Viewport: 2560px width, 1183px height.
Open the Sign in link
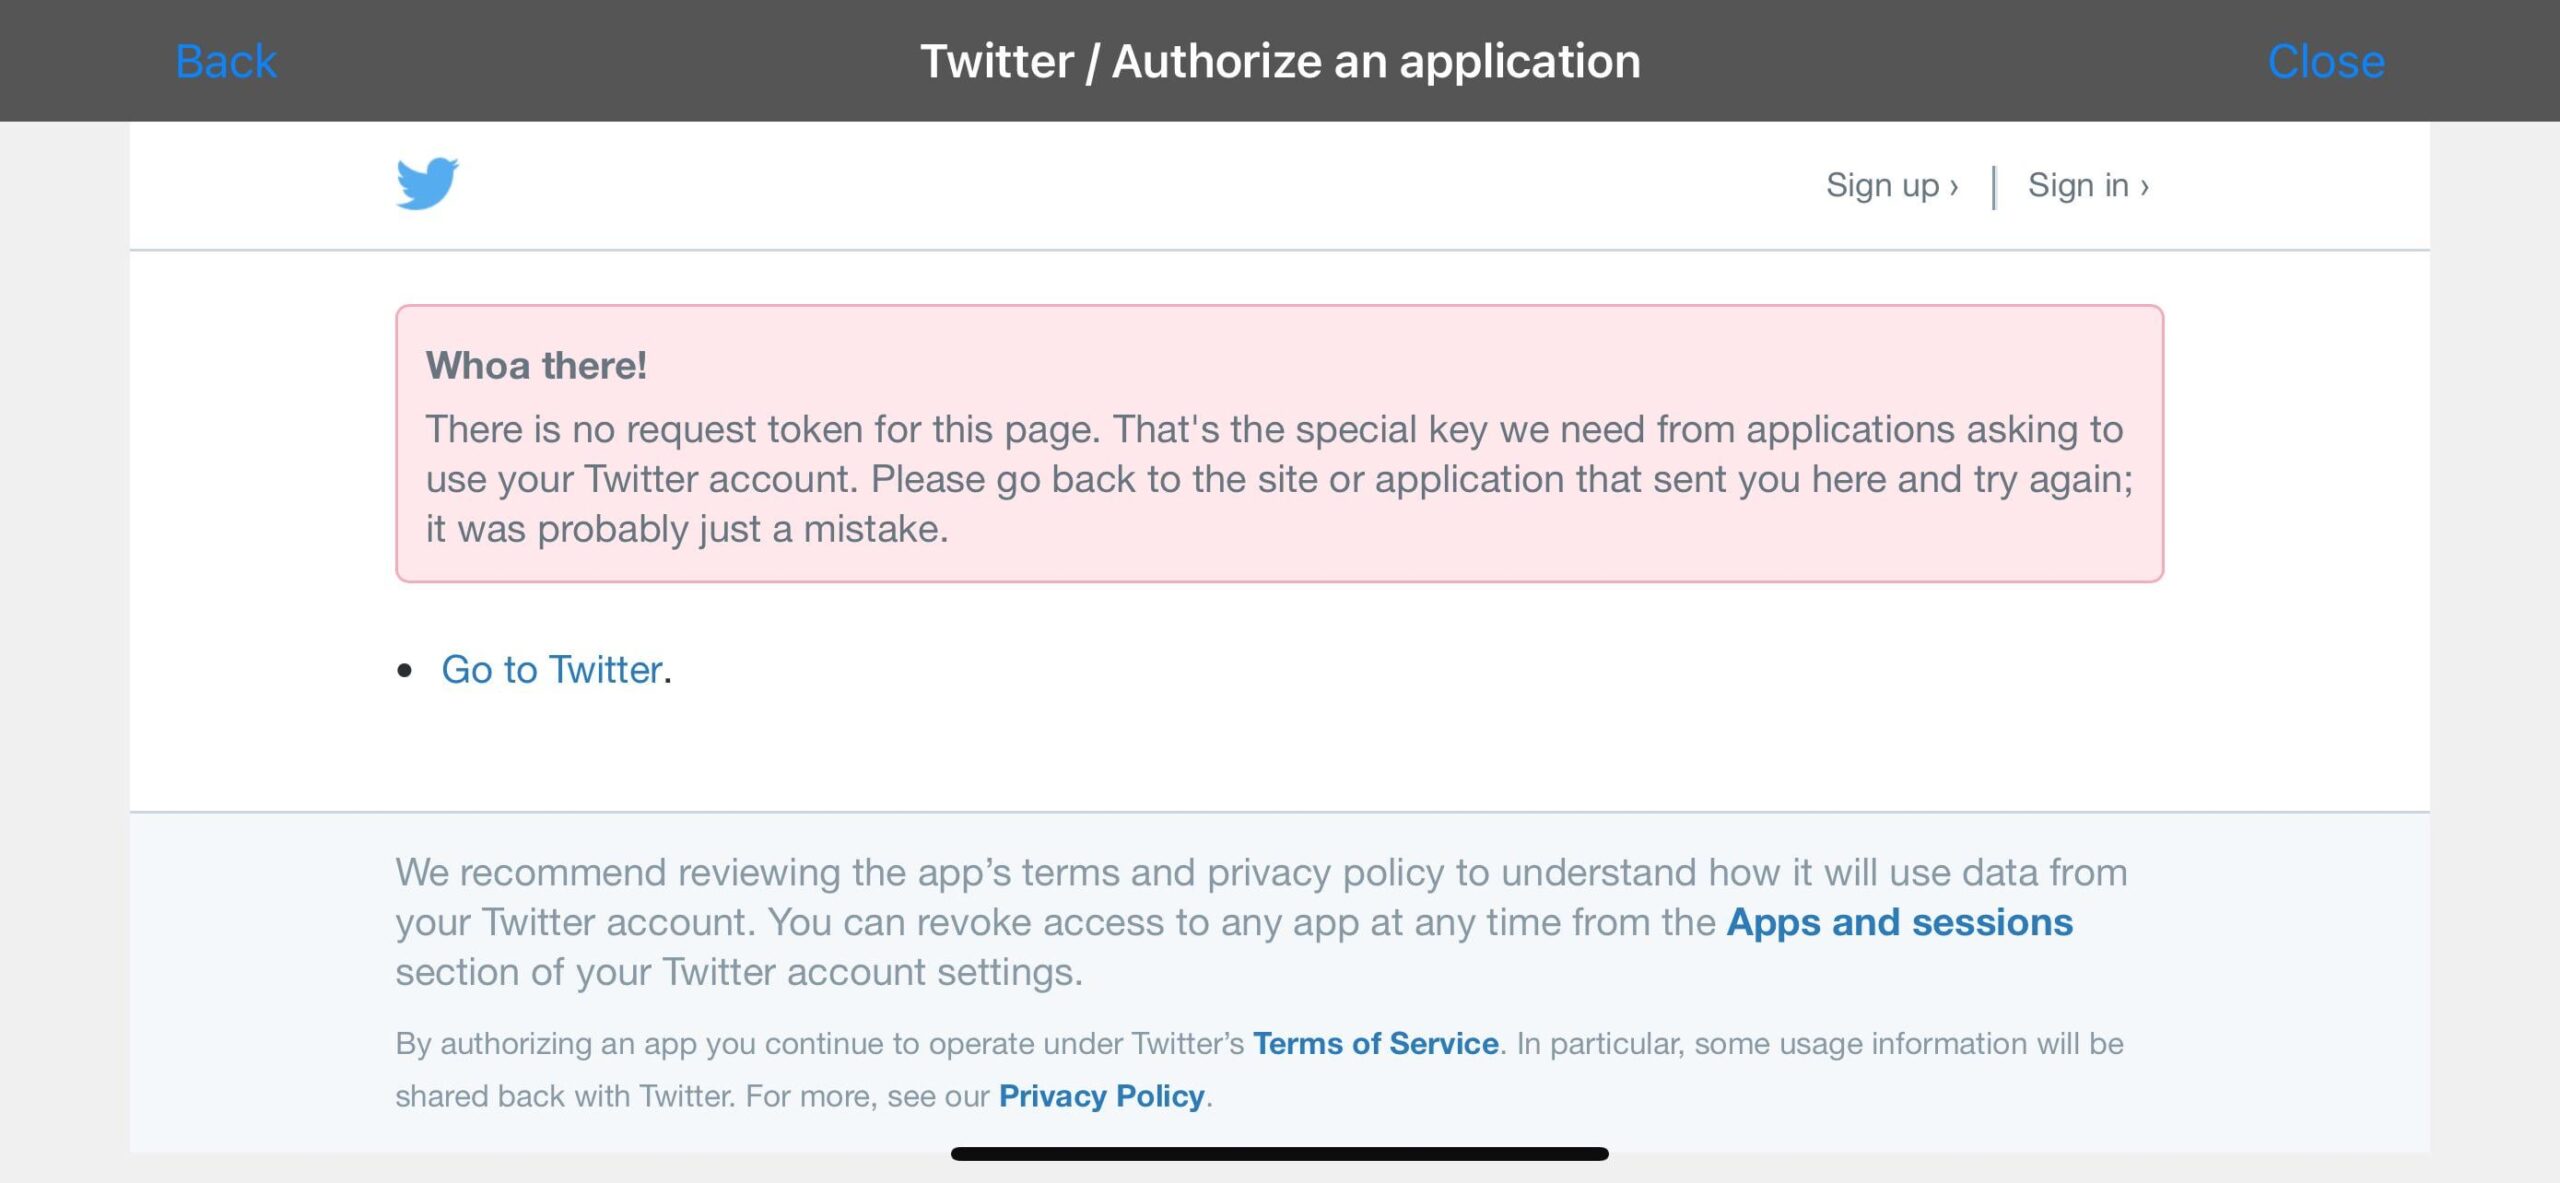click(x=2088, y=186)
